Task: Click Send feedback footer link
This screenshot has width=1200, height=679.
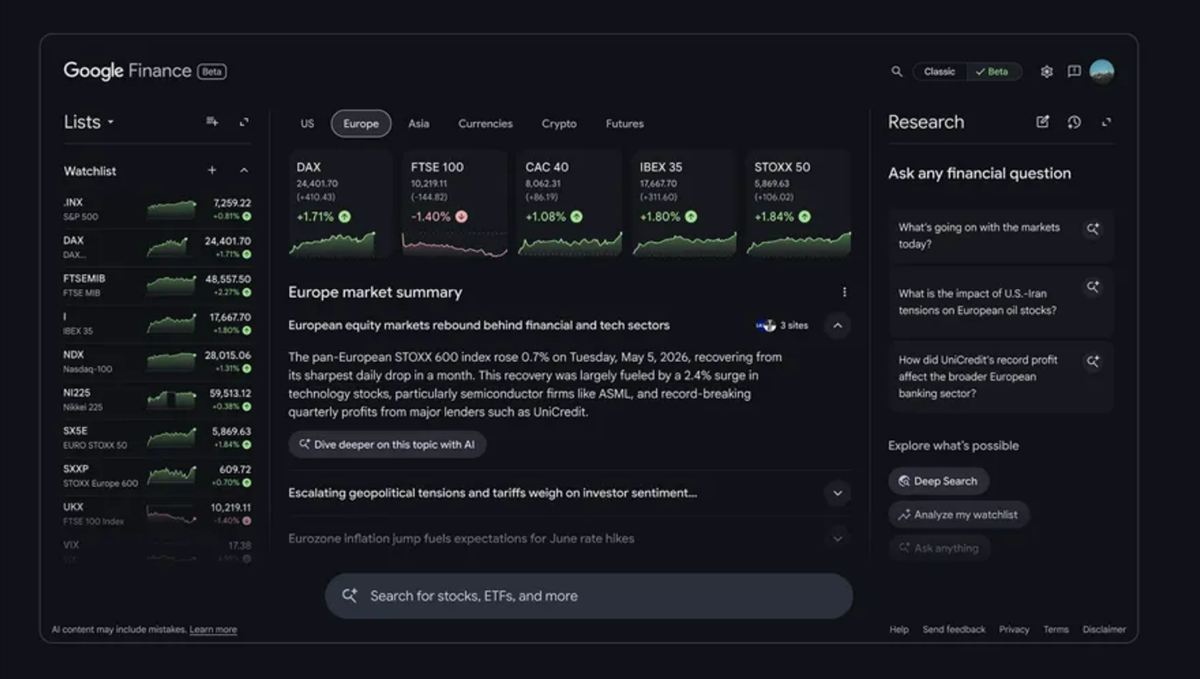Action: [x=953, y=630]
